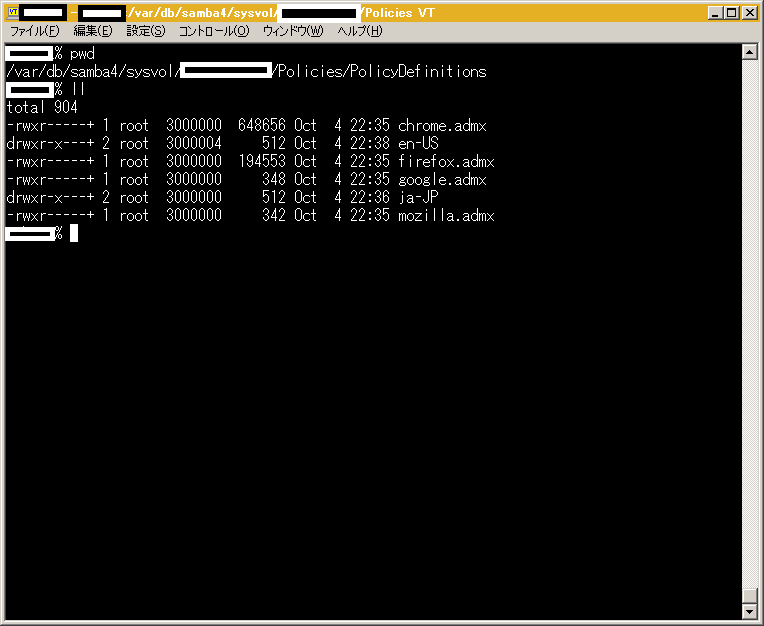
Task: Open the コントロール(O) menu
Action: click(x=214, y=31)
